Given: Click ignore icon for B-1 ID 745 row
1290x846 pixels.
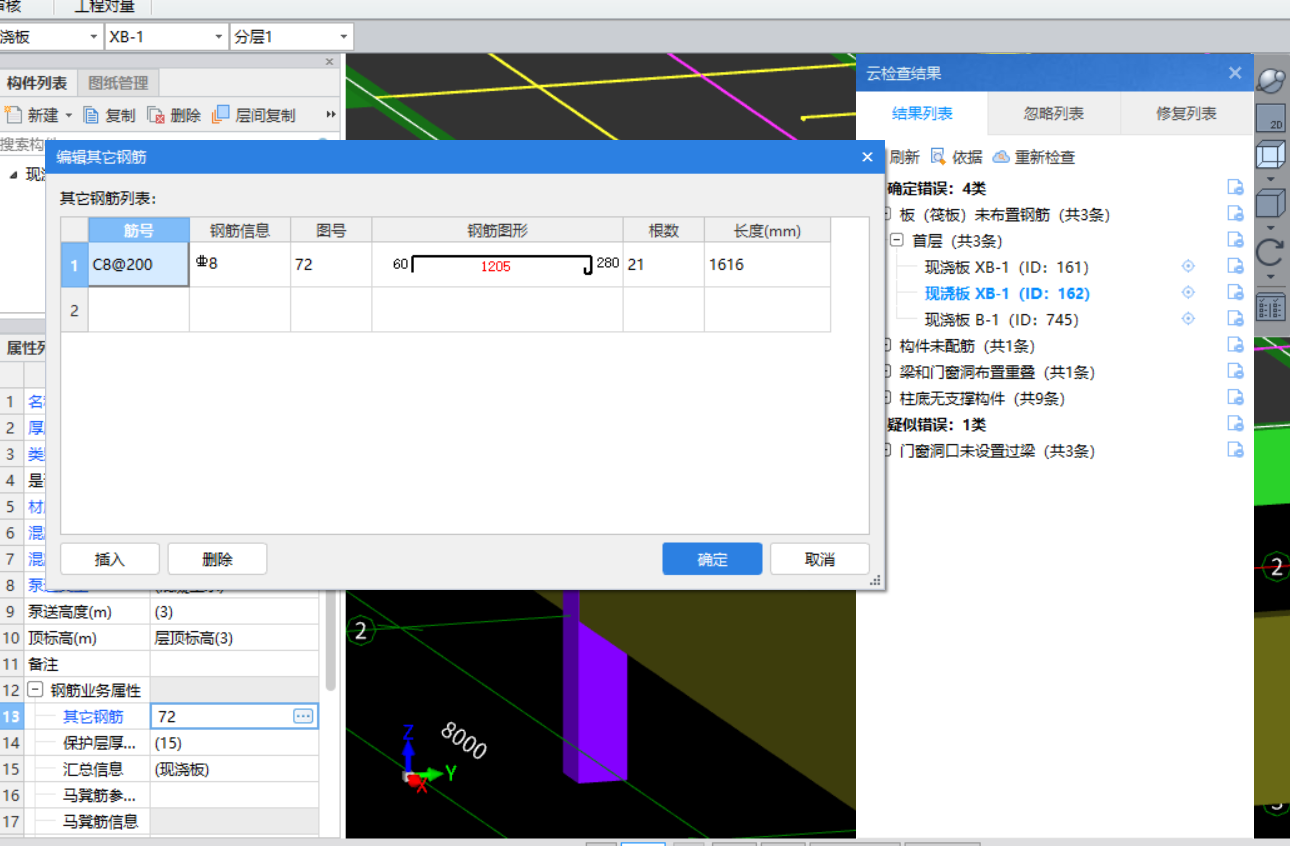Looking at the screenshot, I should point(1236,319).
